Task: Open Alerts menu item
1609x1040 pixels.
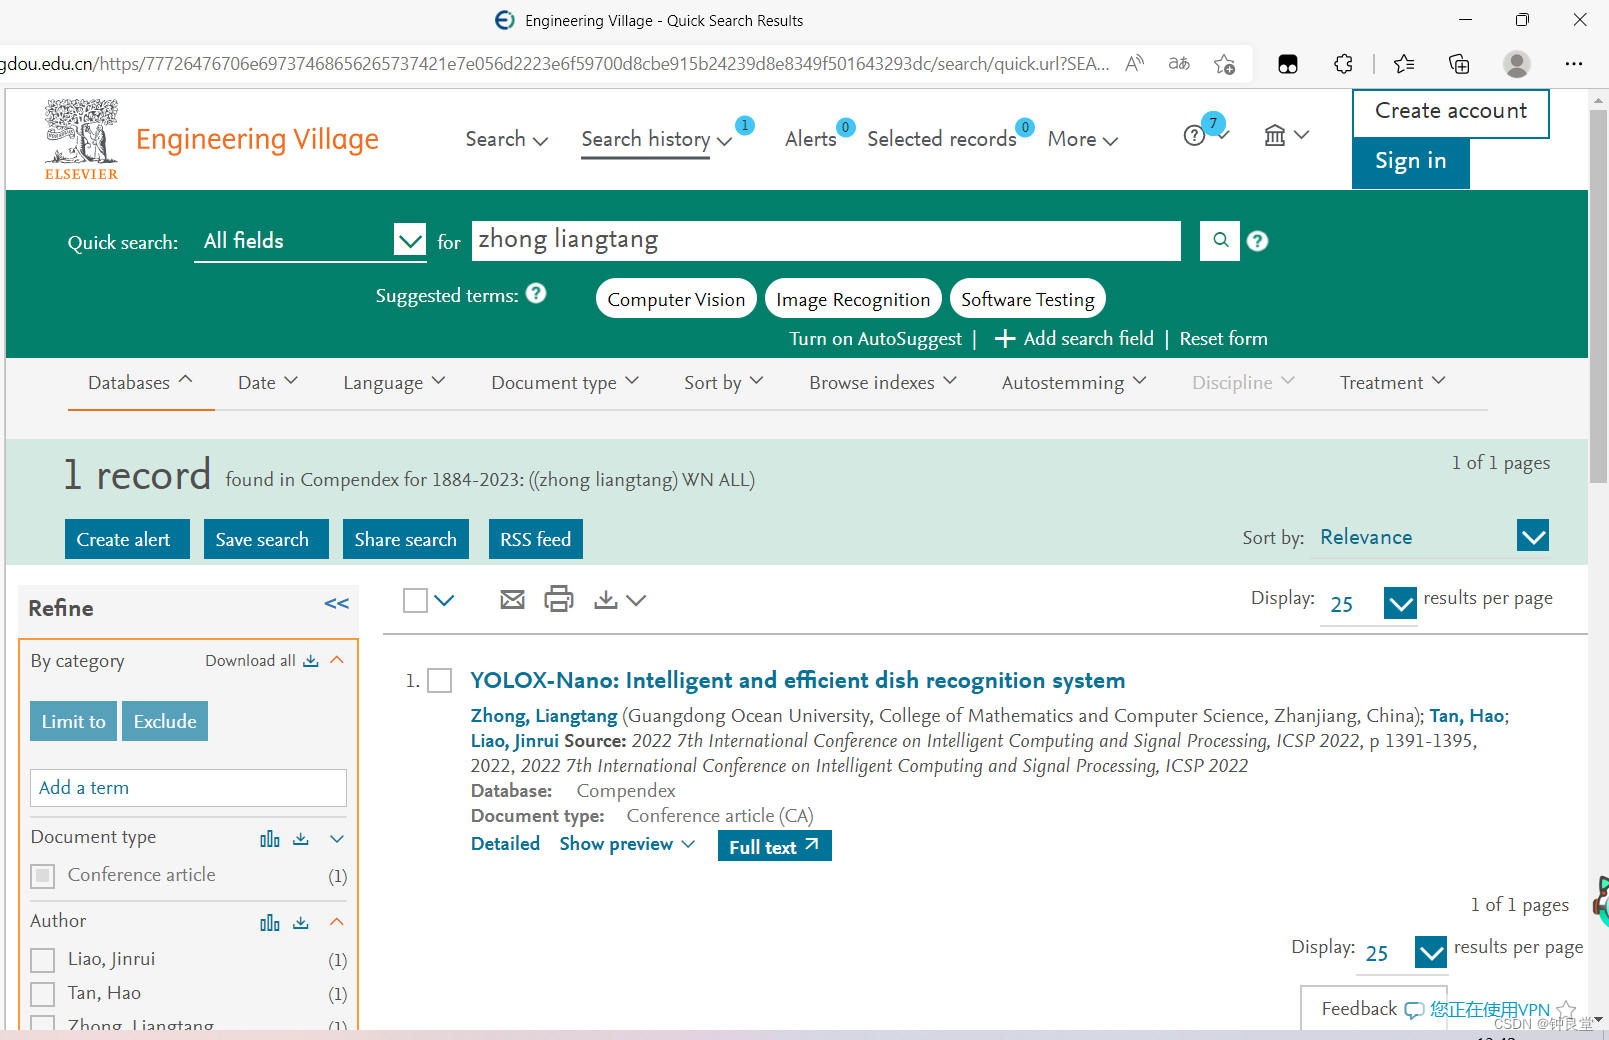Action: pos(811,139)
